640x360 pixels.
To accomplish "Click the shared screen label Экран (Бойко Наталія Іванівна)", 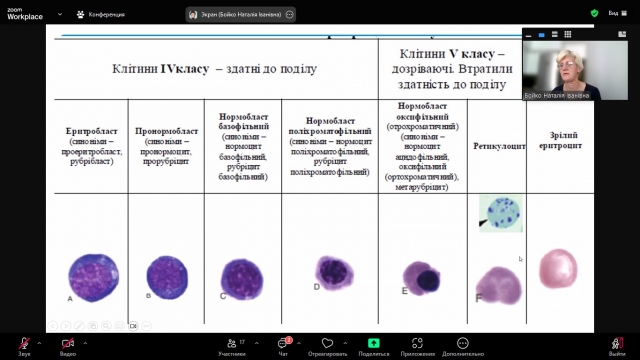I will coord(241,14).
